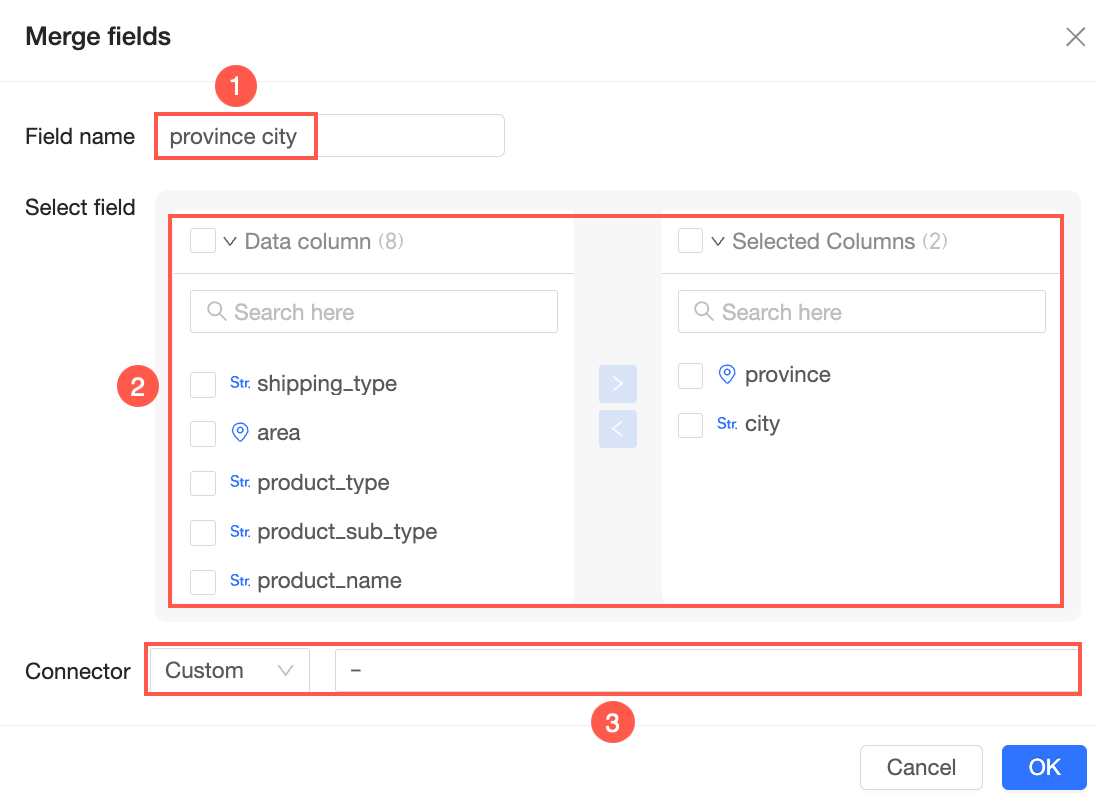Viewport: 1096px width, 808px height.
Task: Tick the product_type checkbox
Action: (203, 483)
